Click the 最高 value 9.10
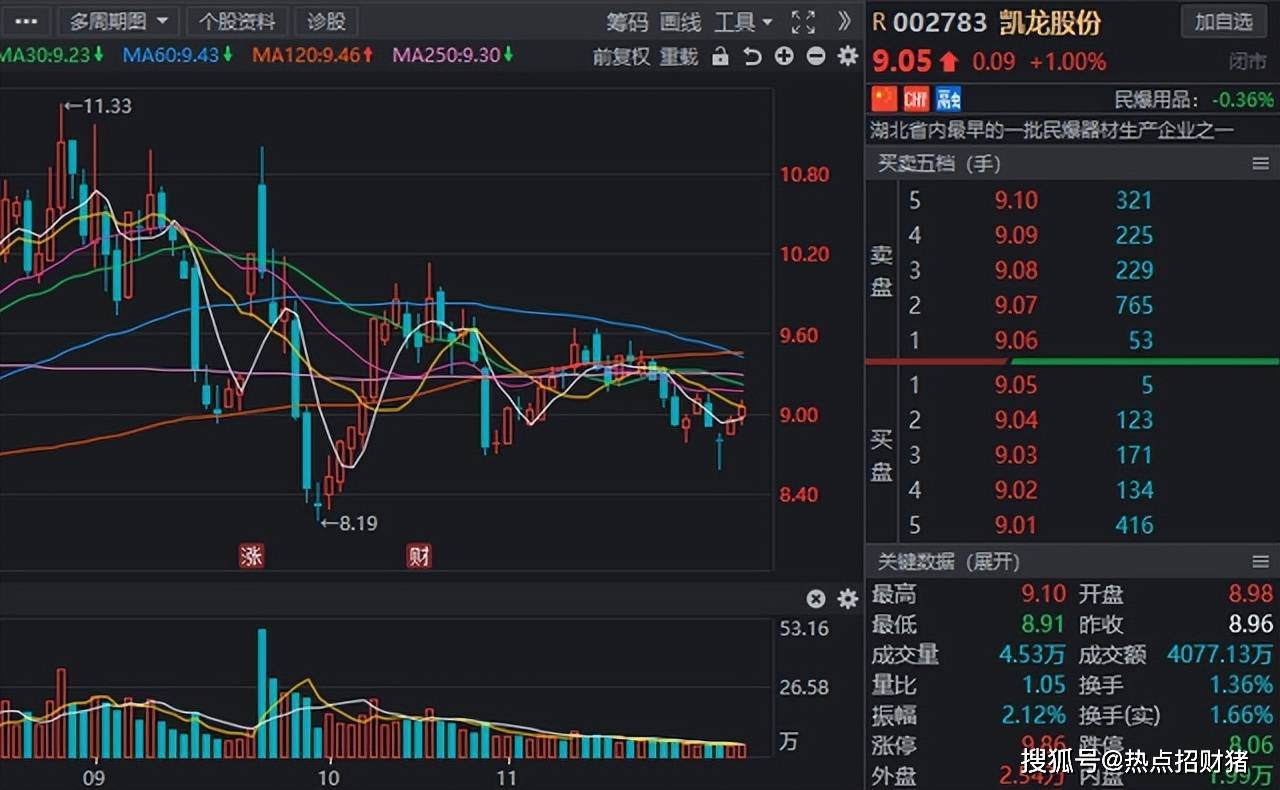Viewport: 1280px width, 790px height. [1043, 594]
